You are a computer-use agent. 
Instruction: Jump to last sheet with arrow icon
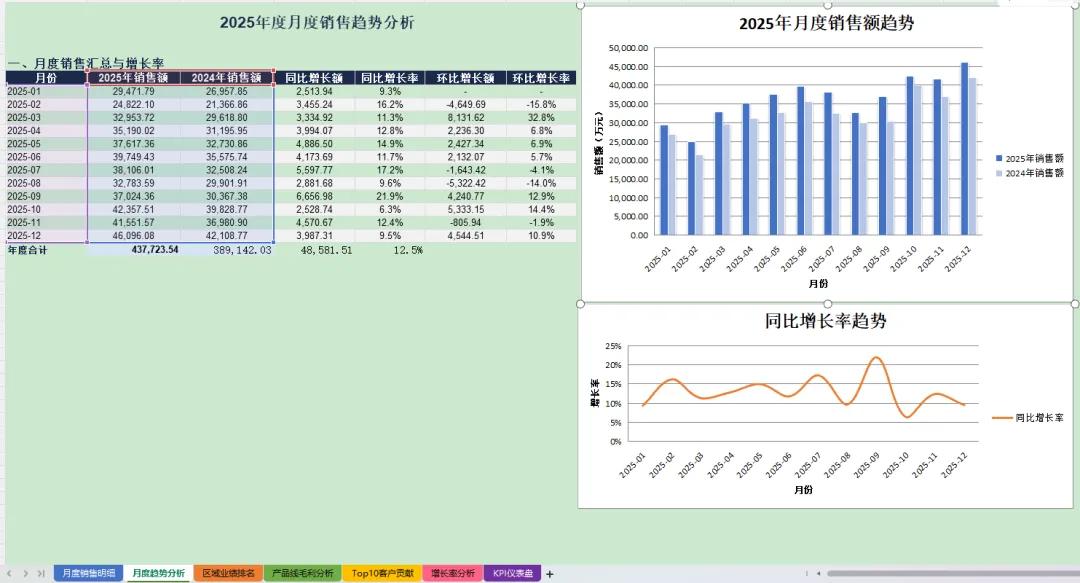[x=41, y=573]
